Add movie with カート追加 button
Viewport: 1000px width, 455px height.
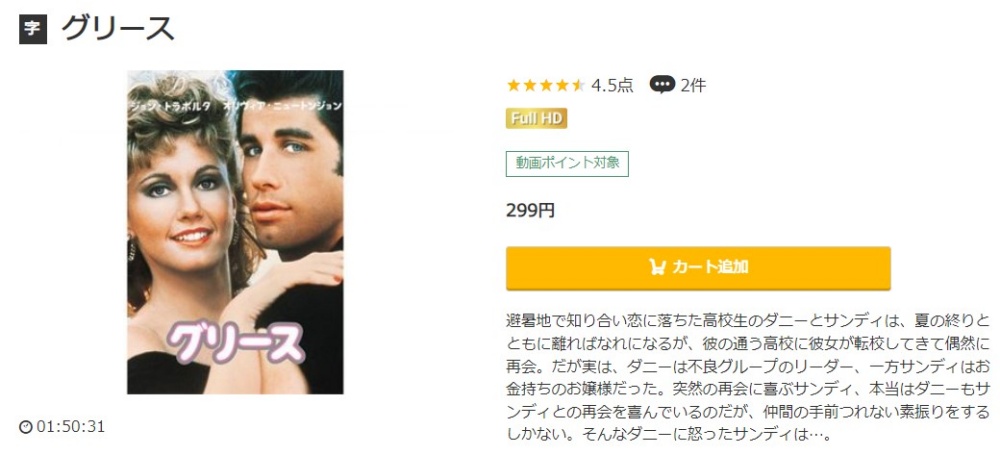(698, 268)
